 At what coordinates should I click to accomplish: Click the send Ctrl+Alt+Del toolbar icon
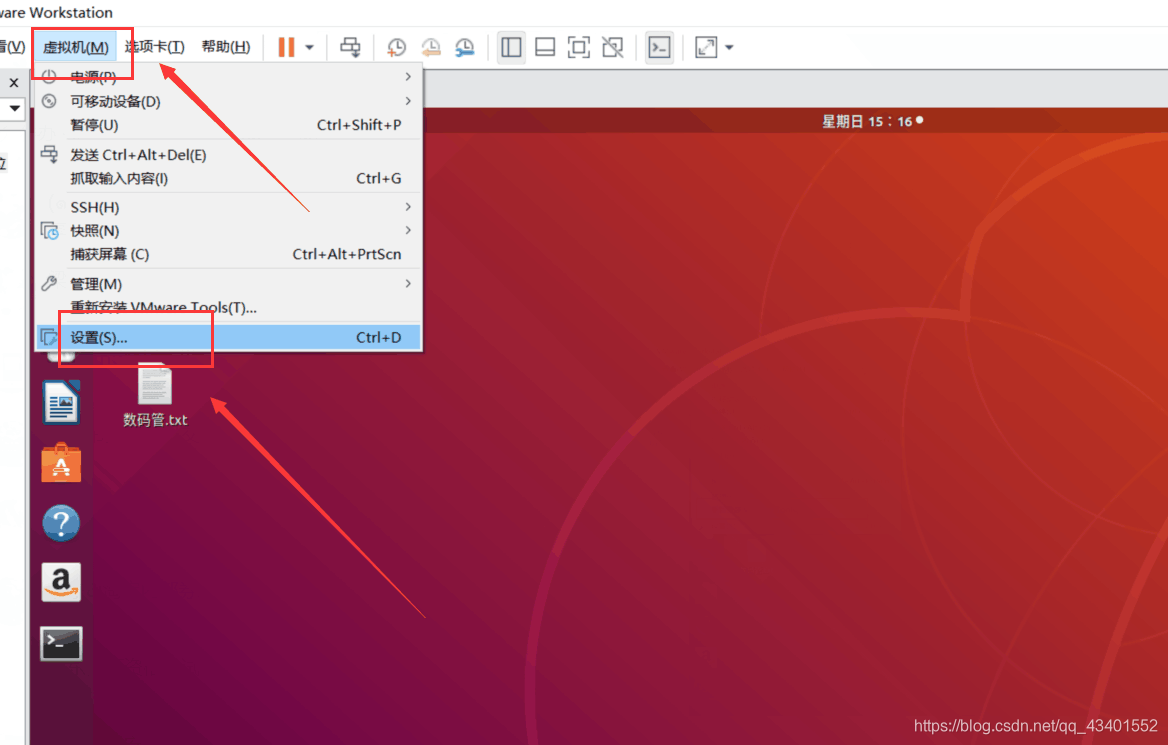pyautogui.click(x=350, y=47)
